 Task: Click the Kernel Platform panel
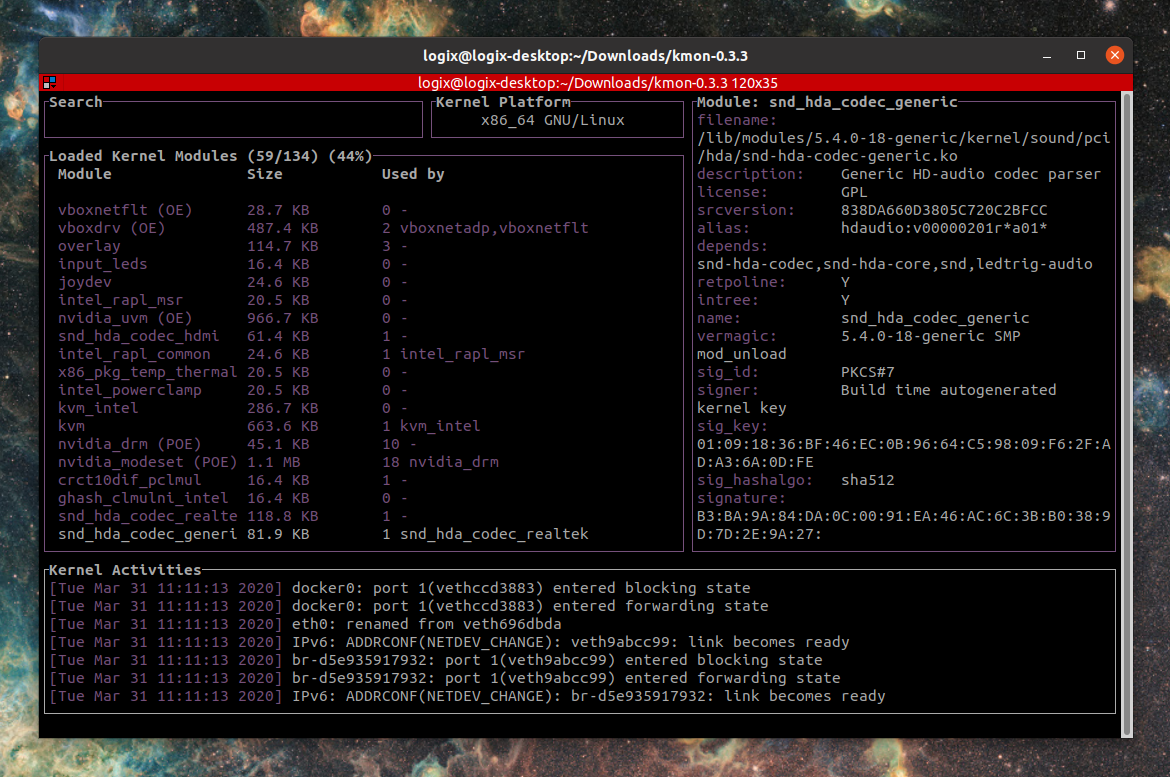click(556, 120)
